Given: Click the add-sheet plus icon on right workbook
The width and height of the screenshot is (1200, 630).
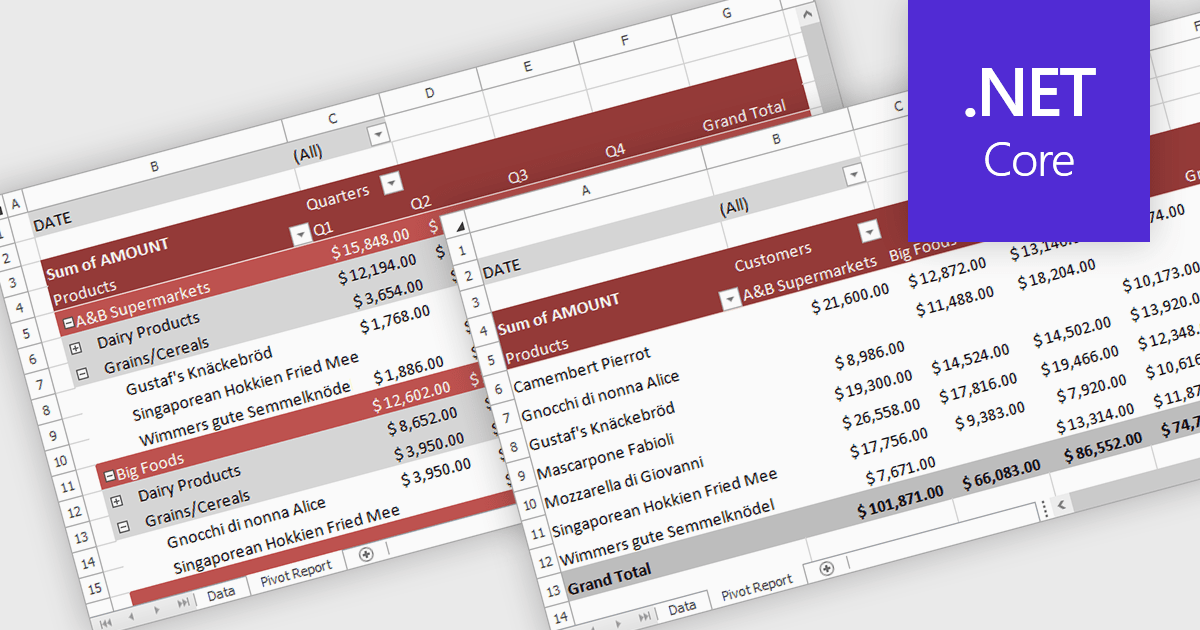Looking at the screenshot, I should pos(826,569).
